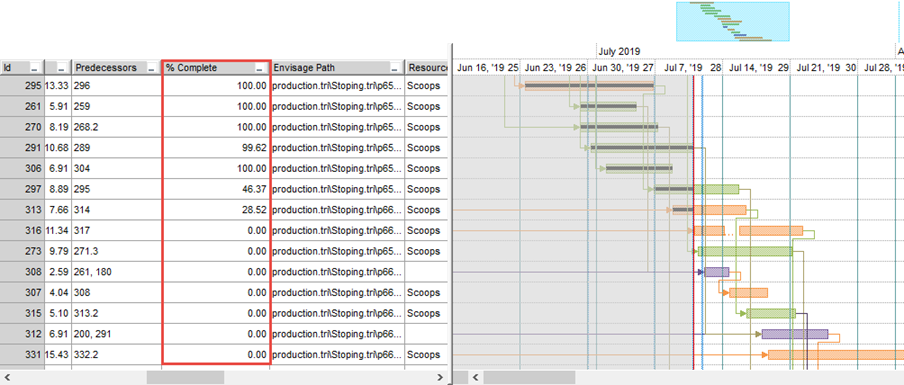
Task: Select the 46.37 percent complete cell
Action: point(216,189)
